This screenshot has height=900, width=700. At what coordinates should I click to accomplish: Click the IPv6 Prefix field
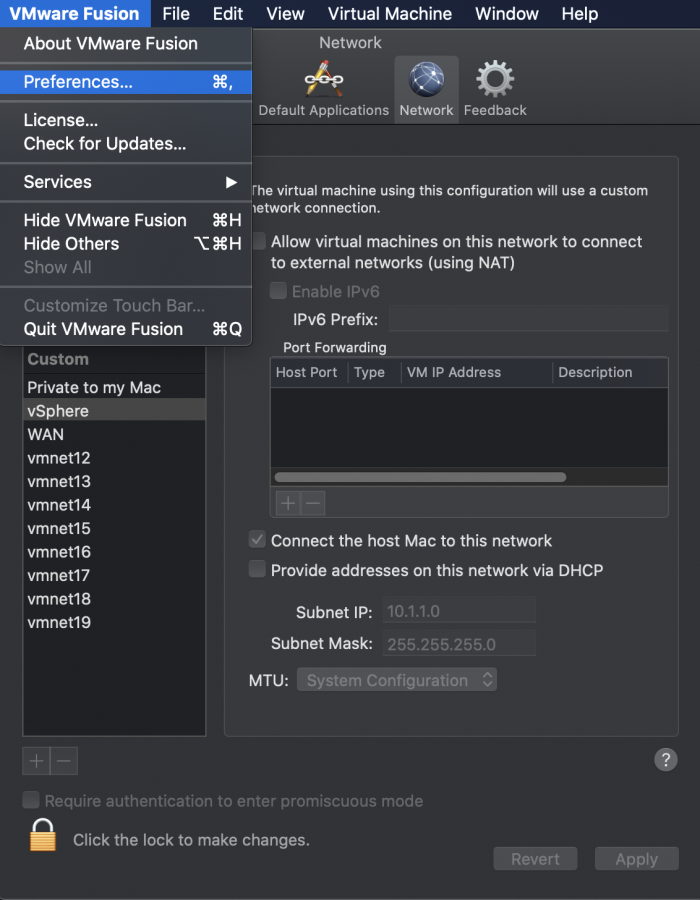[528, 319]
